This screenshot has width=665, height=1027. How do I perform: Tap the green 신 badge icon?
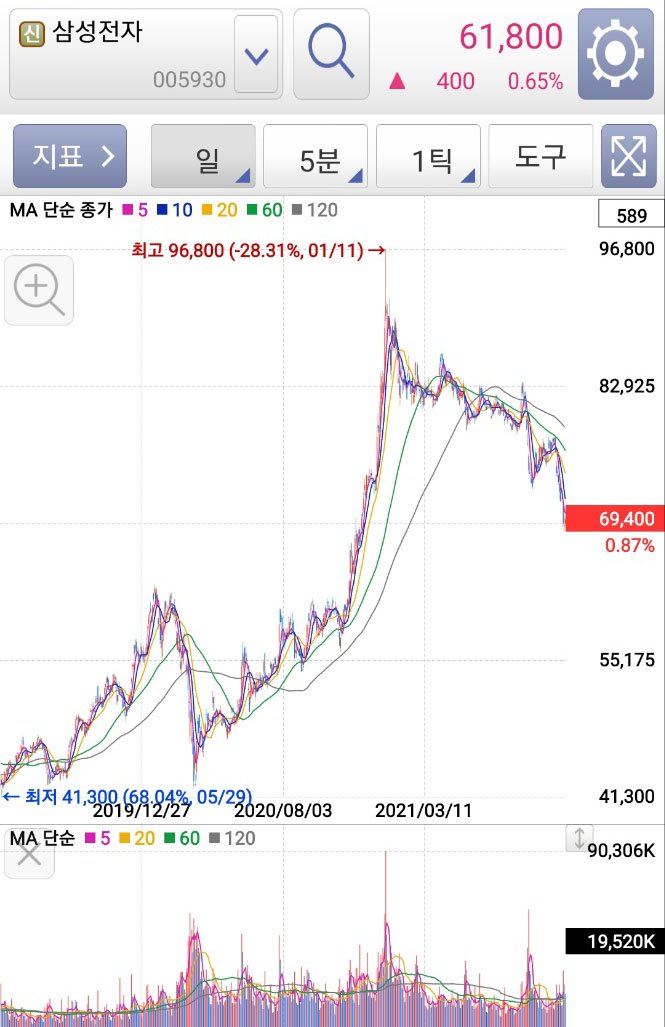[x=31, y=33]
